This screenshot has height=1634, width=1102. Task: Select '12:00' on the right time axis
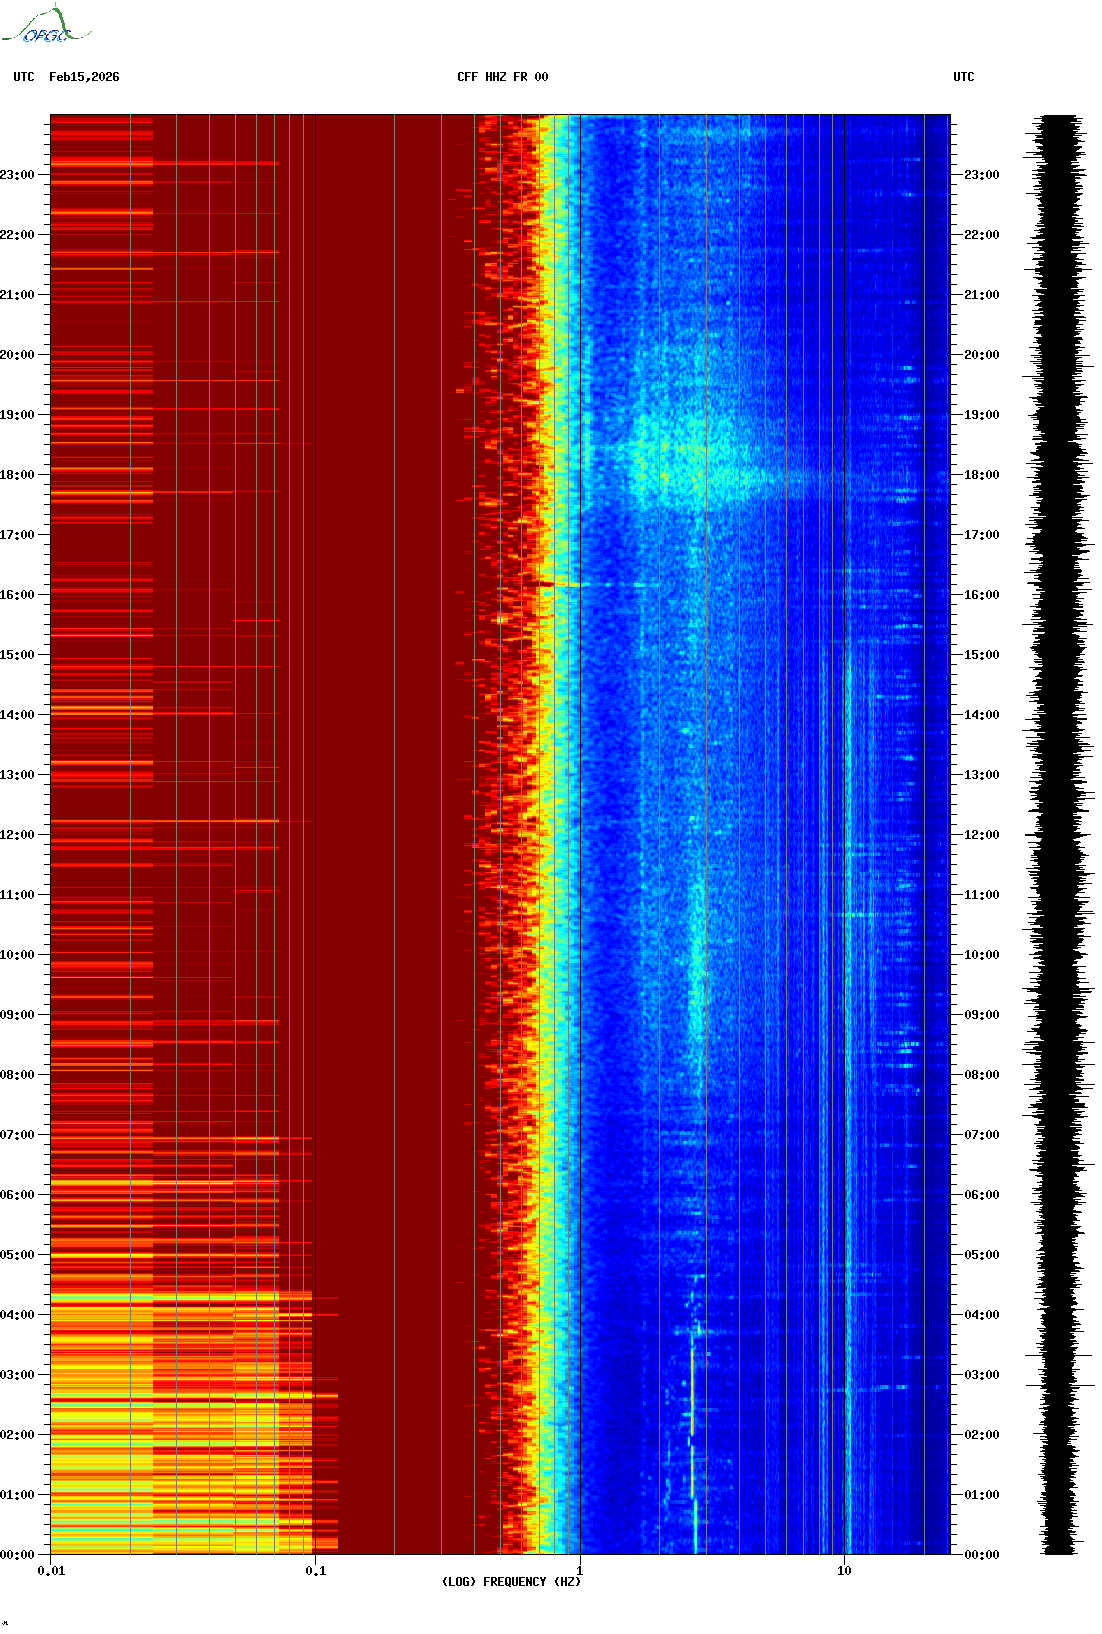981,835
